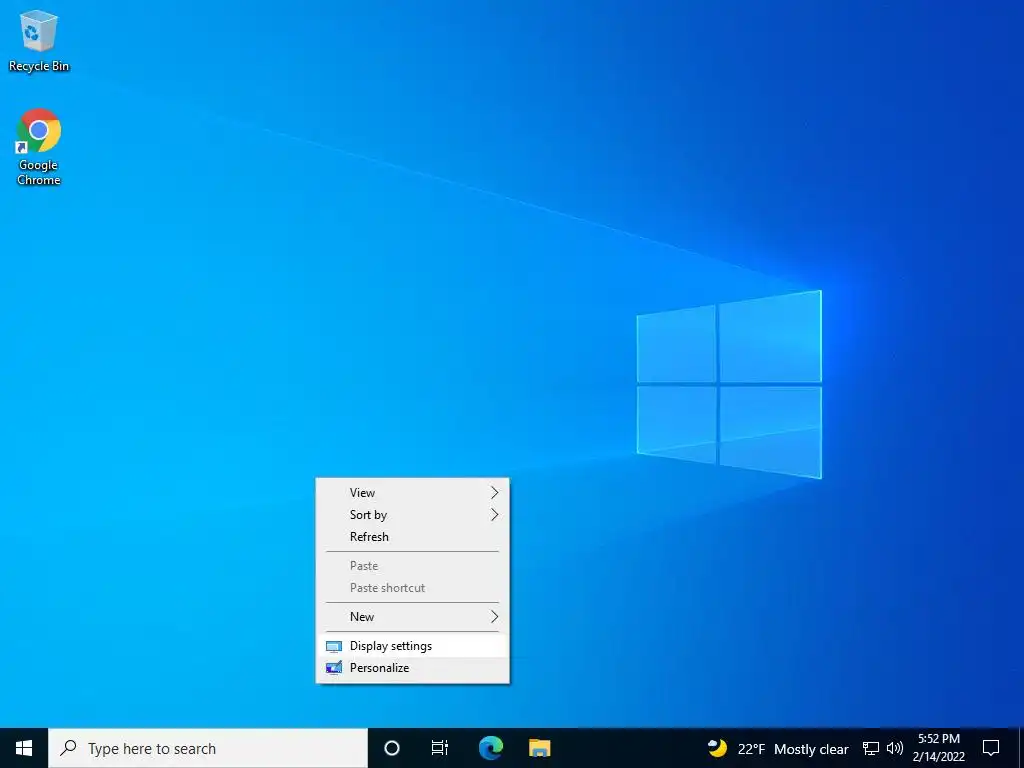
Task: Click the 22°F Mostly clear weather text
Action: (x=793, y=749)
